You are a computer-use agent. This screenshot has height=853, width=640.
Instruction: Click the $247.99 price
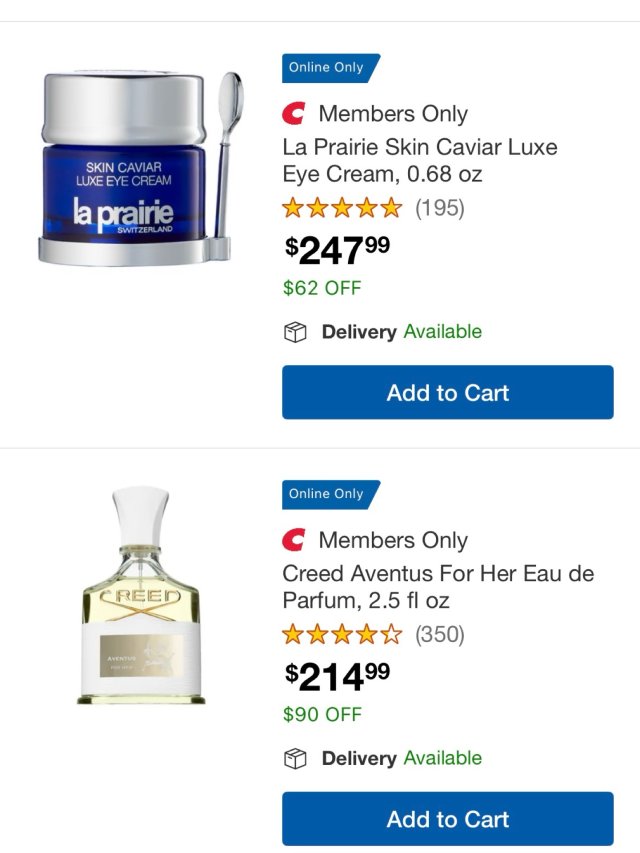[337, 249]
